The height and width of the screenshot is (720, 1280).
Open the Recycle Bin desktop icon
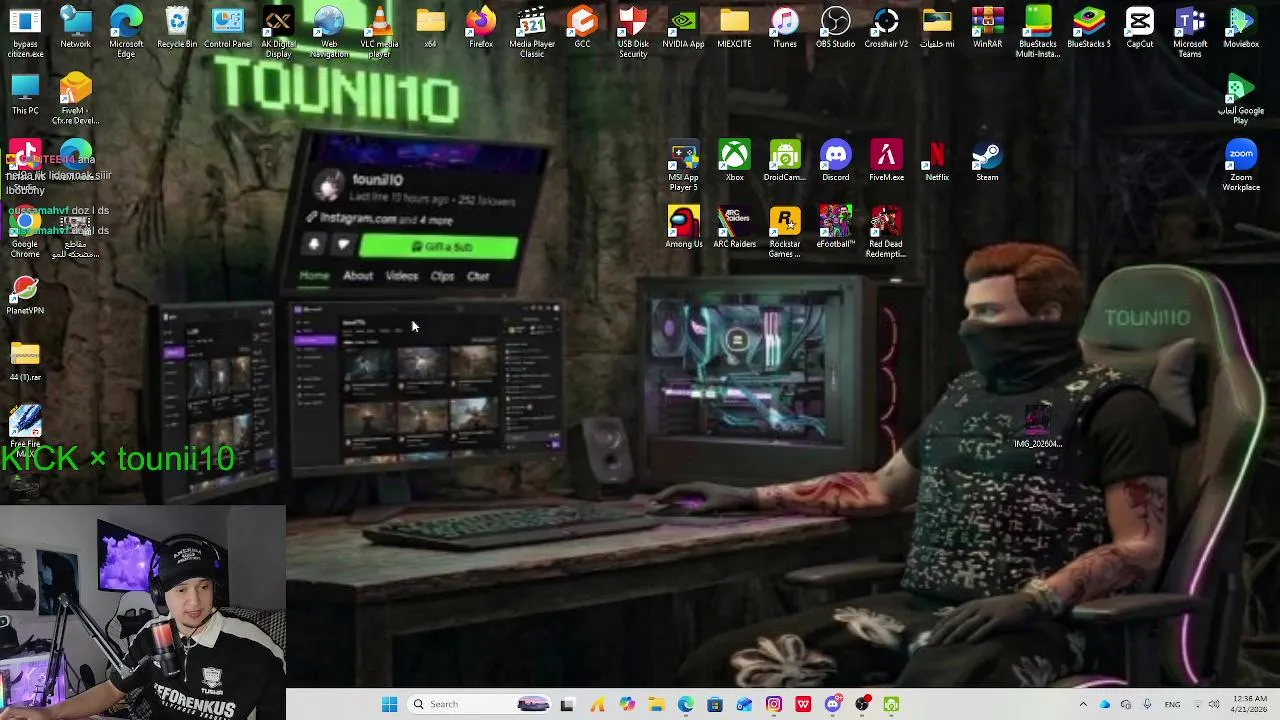[x=177, y=27]
